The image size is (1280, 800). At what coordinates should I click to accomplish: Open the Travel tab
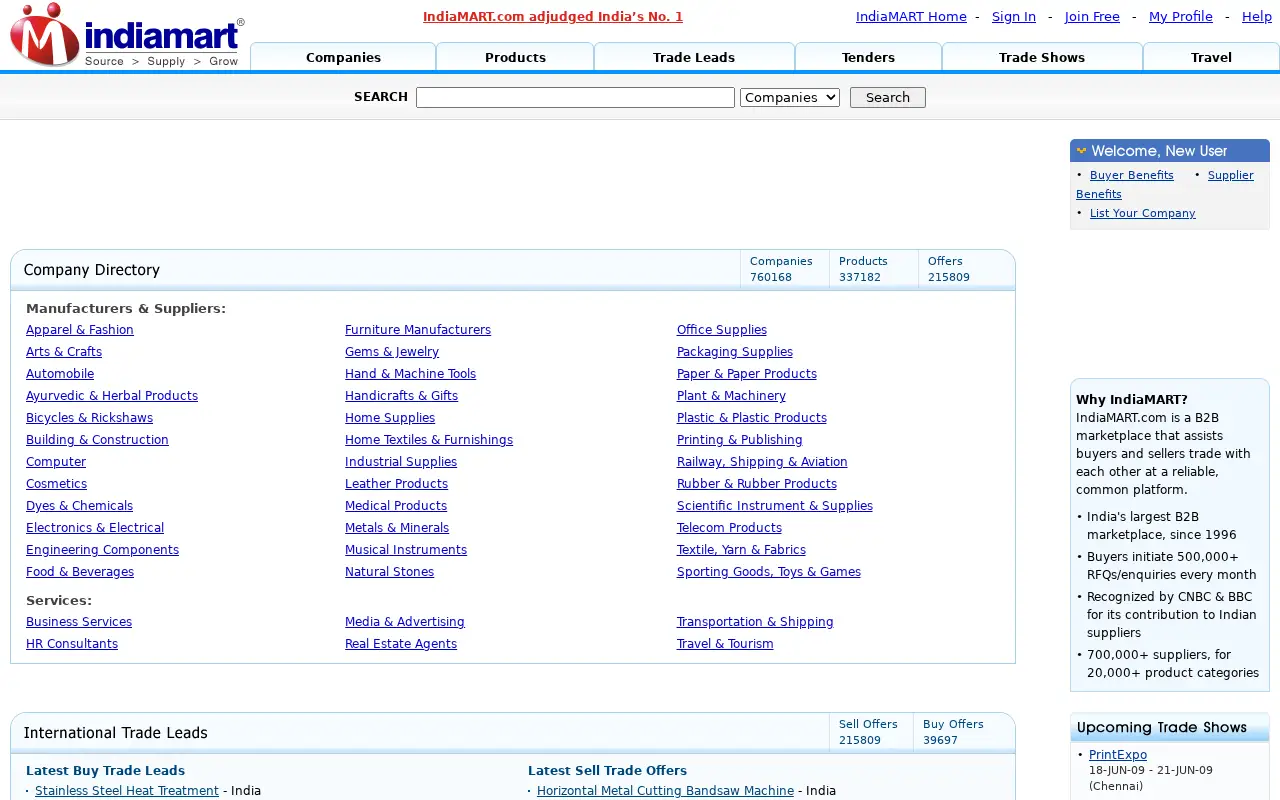[1211, 57]
